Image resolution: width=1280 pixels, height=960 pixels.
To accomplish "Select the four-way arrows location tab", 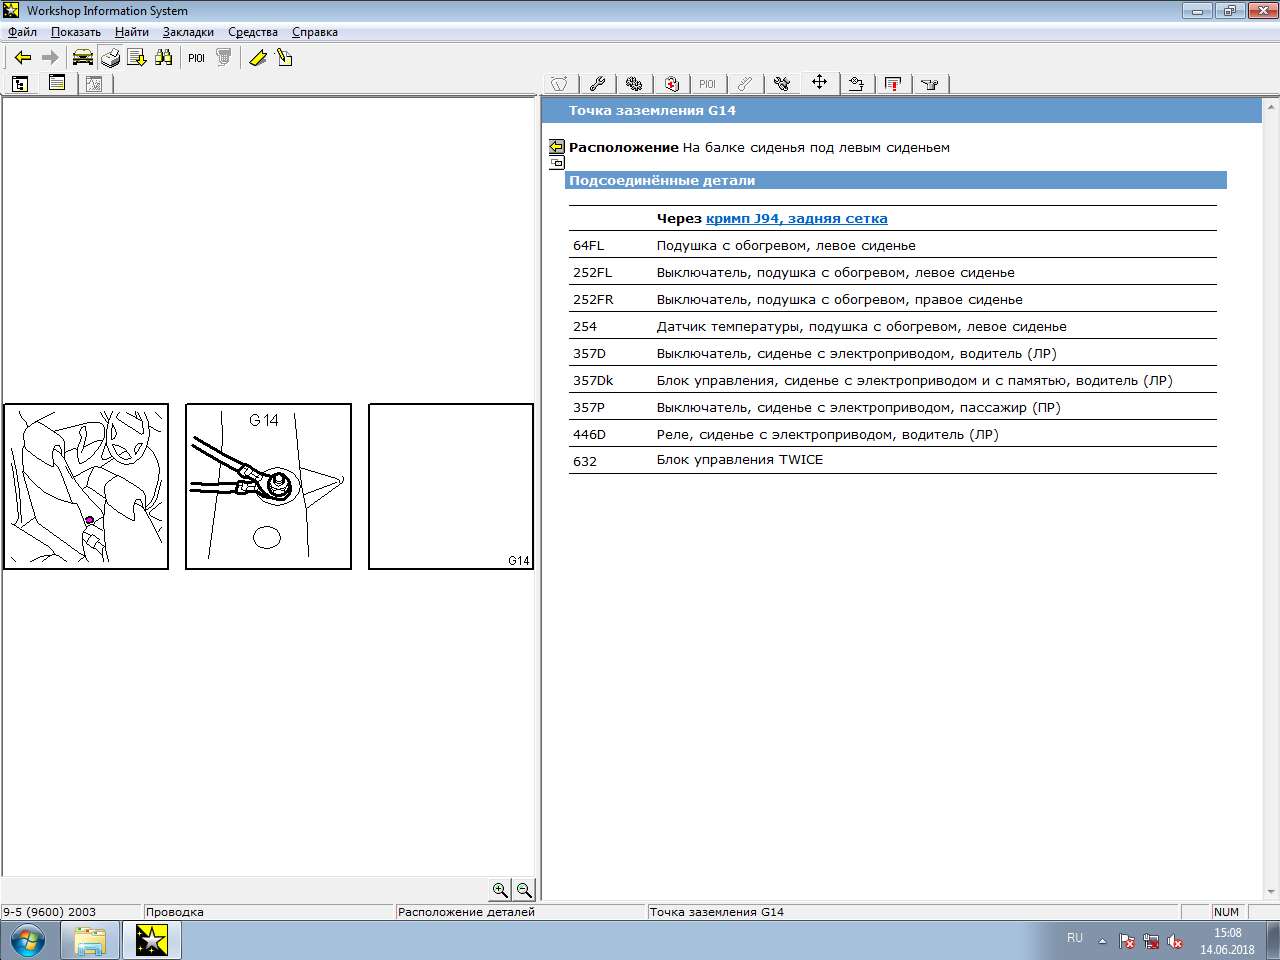I will (819, 83).
